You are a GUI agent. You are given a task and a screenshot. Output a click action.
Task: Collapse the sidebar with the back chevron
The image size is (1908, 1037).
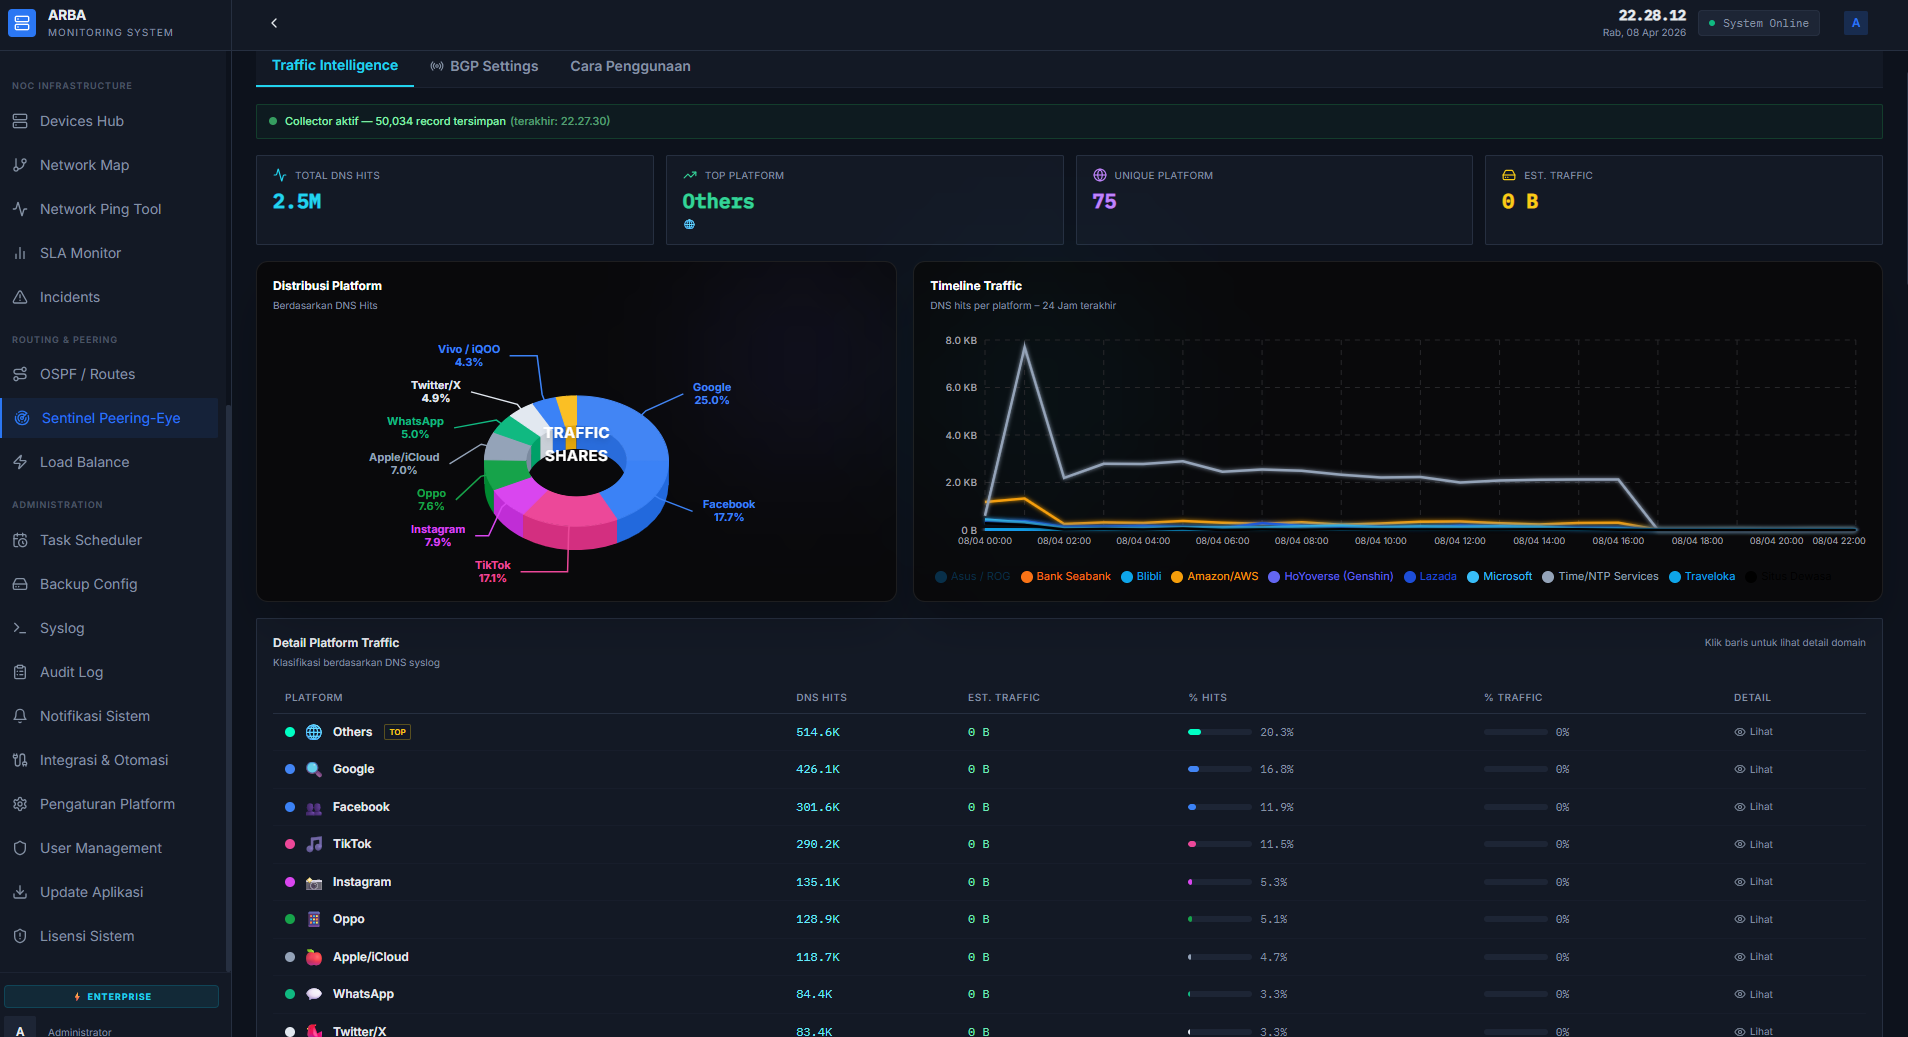274,23
